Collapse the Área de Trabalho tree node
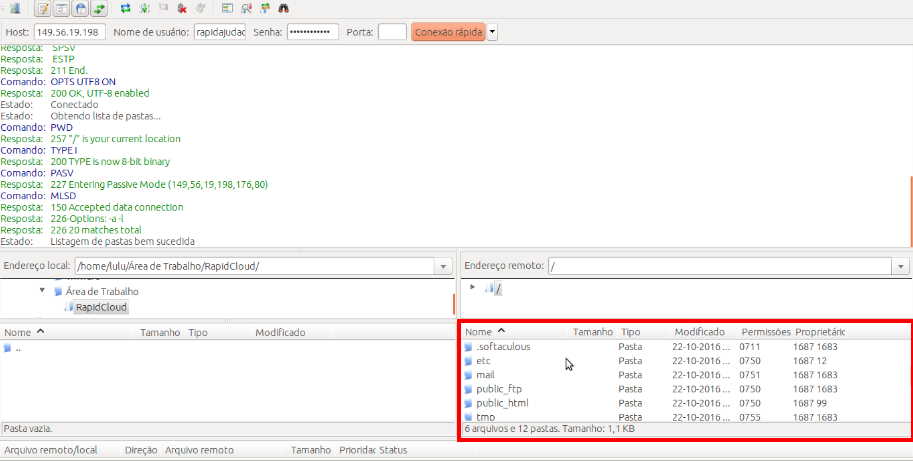The height and width of the screenshot is (461, 913). [43, 291]
